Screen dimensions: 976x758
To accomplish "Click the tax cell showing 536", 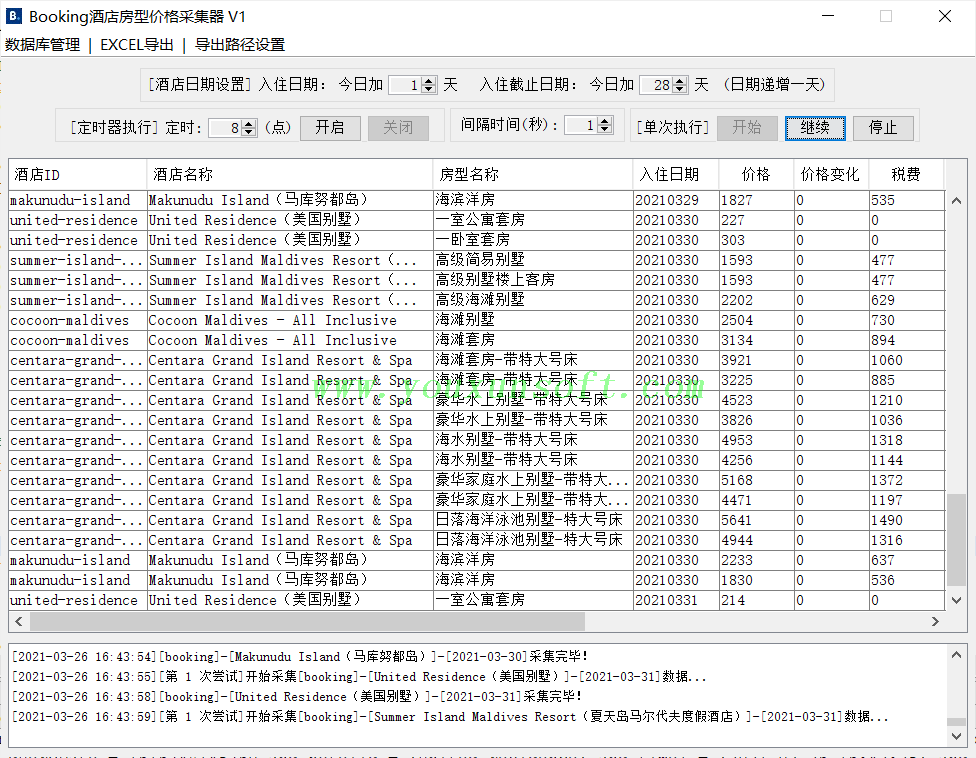I will 906,580.
